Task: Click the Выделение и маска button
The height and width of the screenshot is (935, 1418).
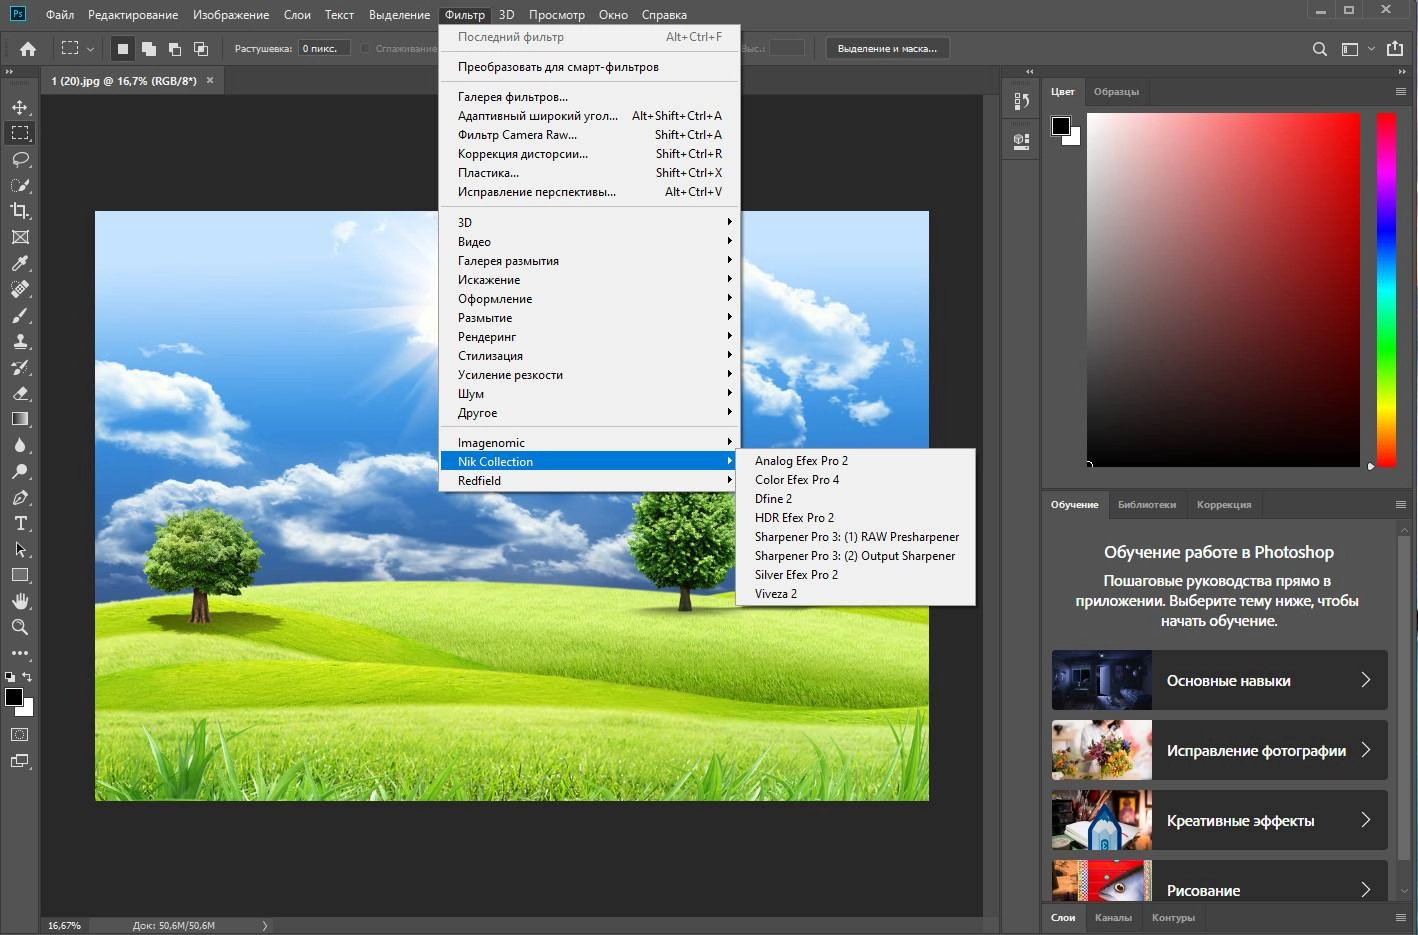Action: pos(888,48)
